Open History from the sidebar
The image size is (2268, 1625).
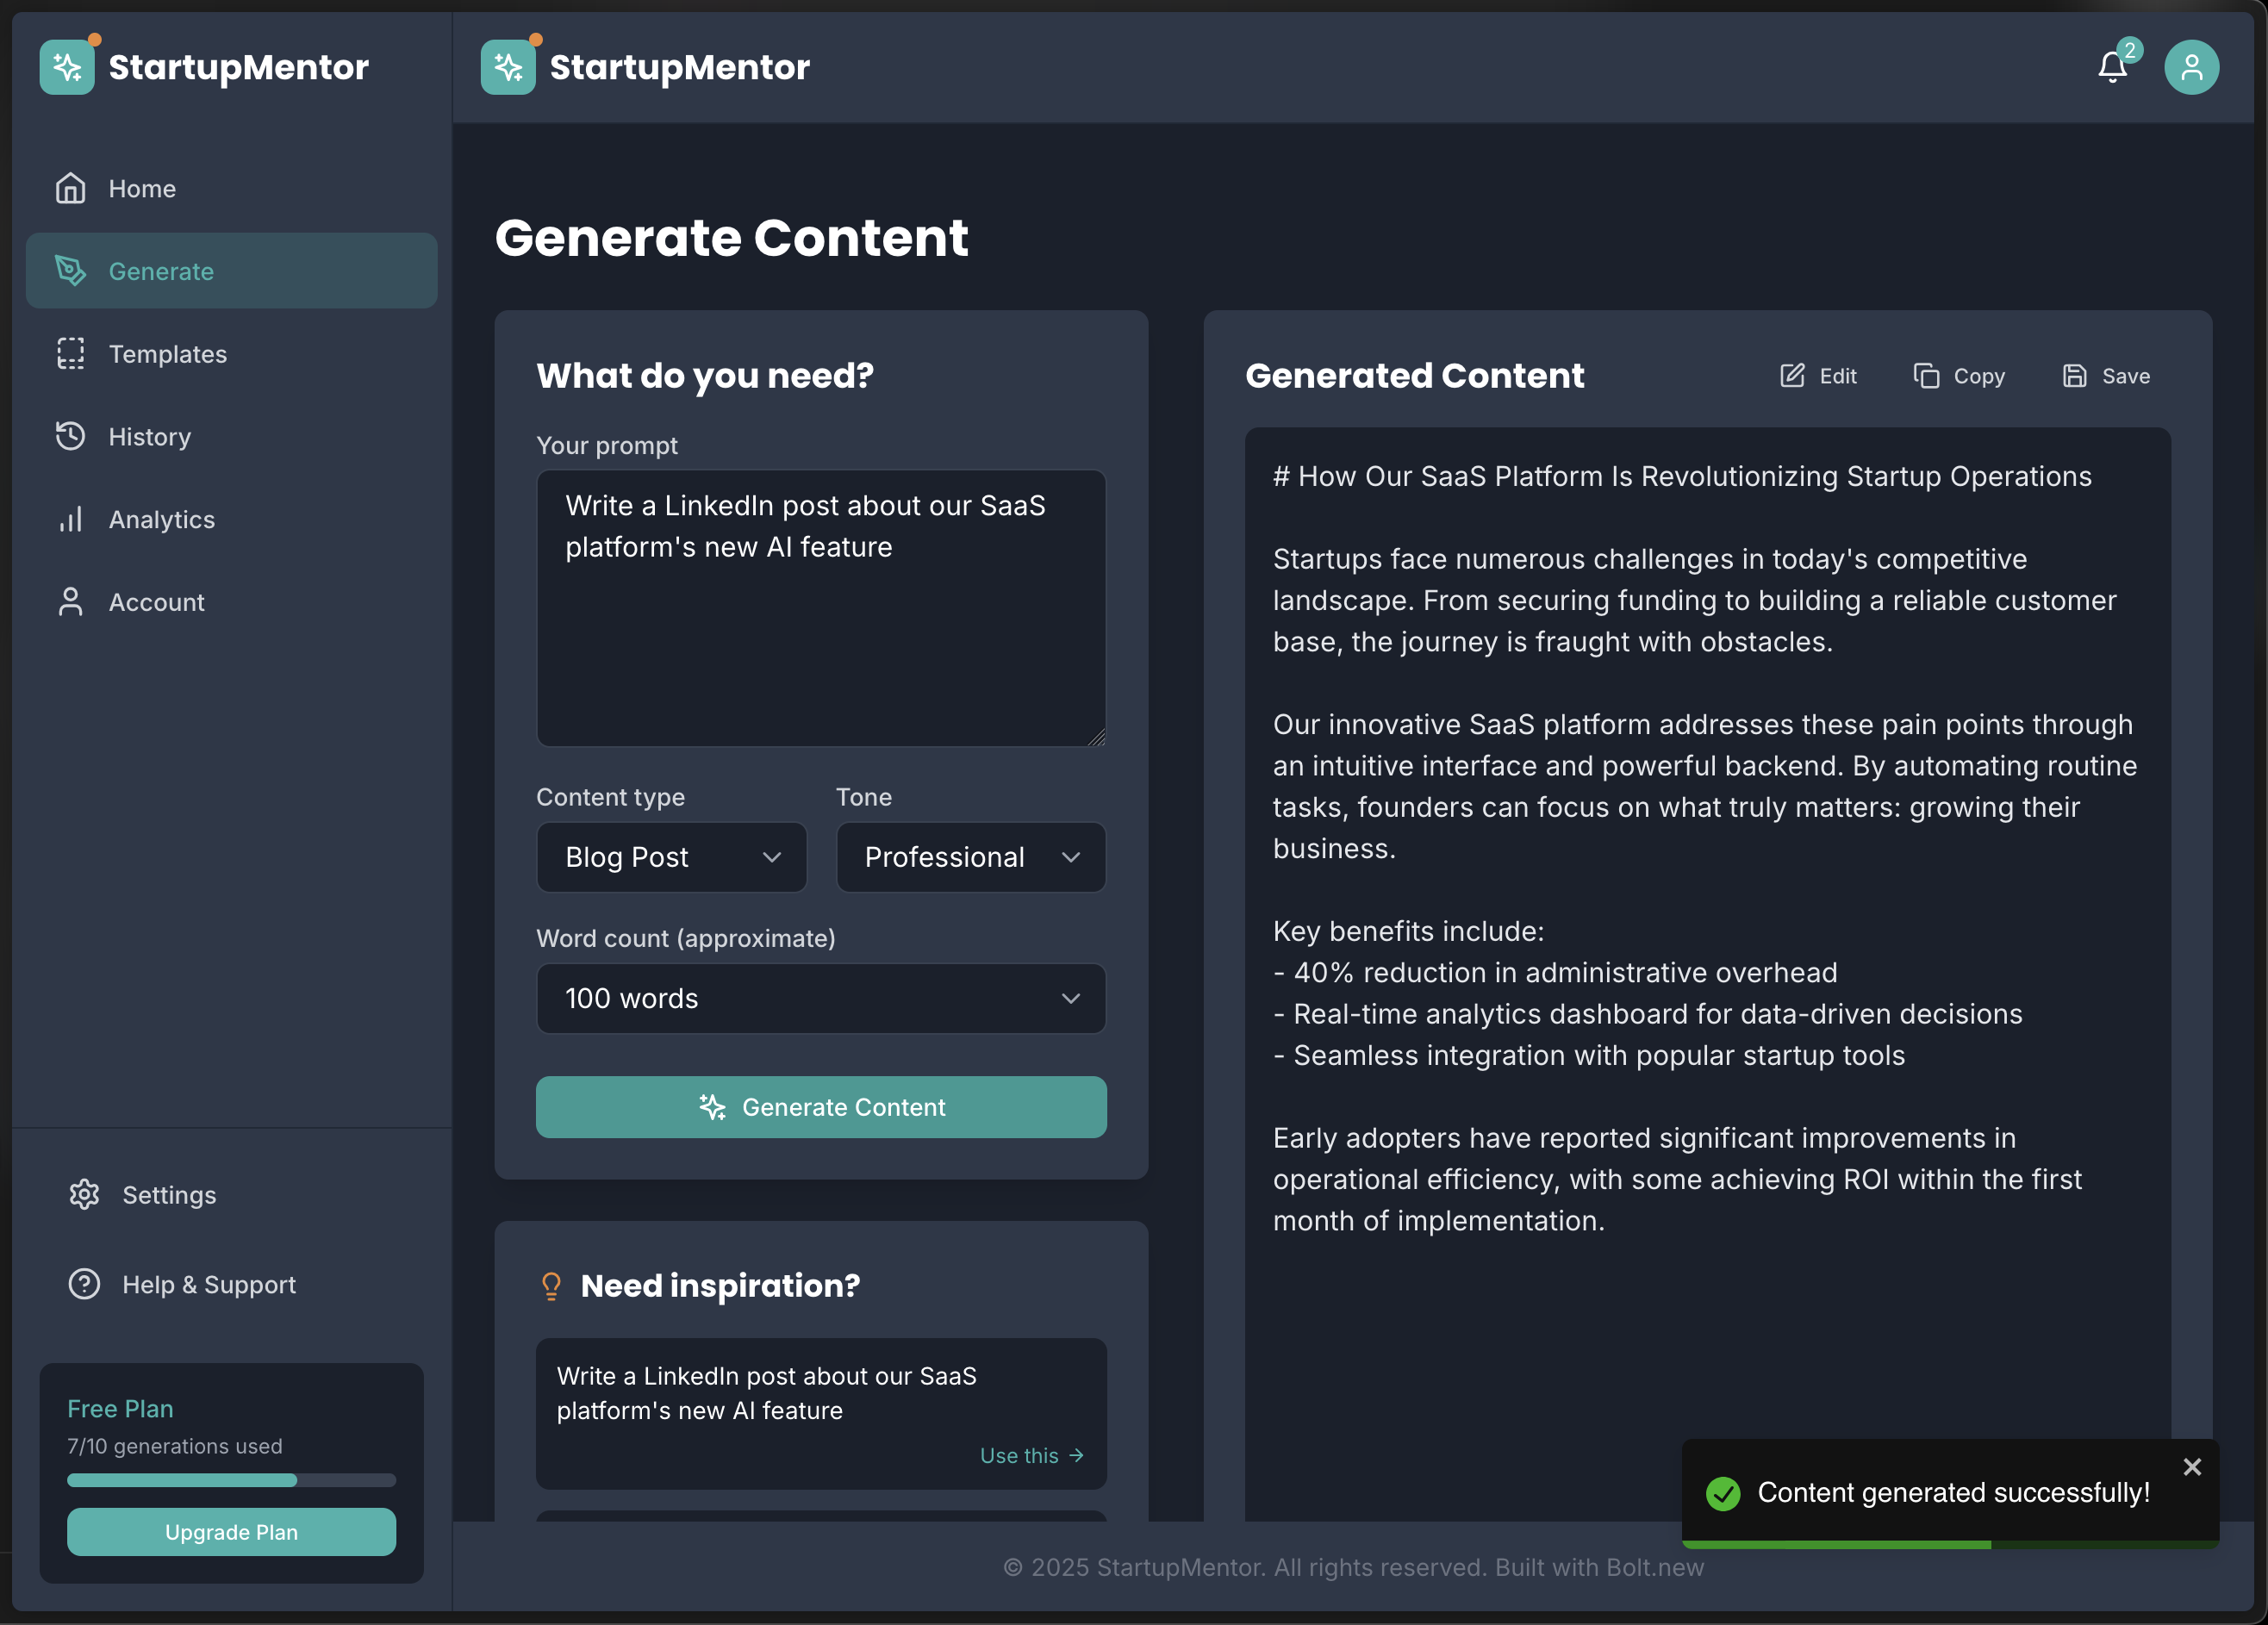pos(149,437)
